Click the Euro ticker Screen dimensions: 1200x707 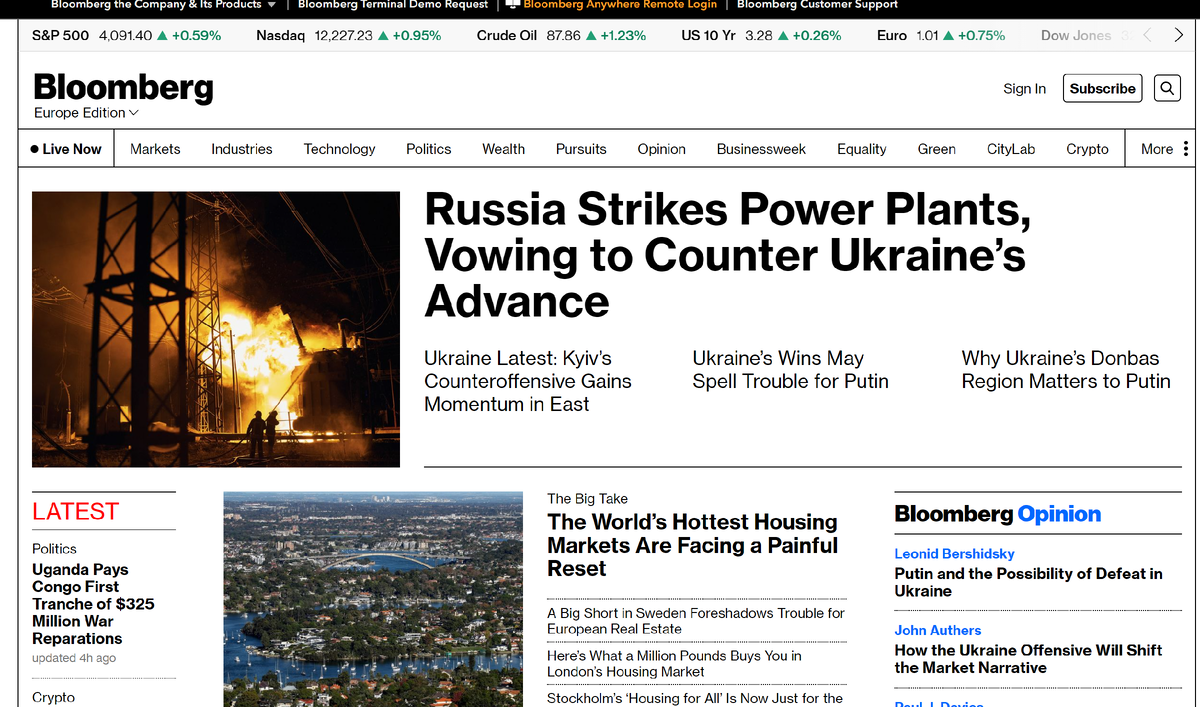[x=941, y=35]
